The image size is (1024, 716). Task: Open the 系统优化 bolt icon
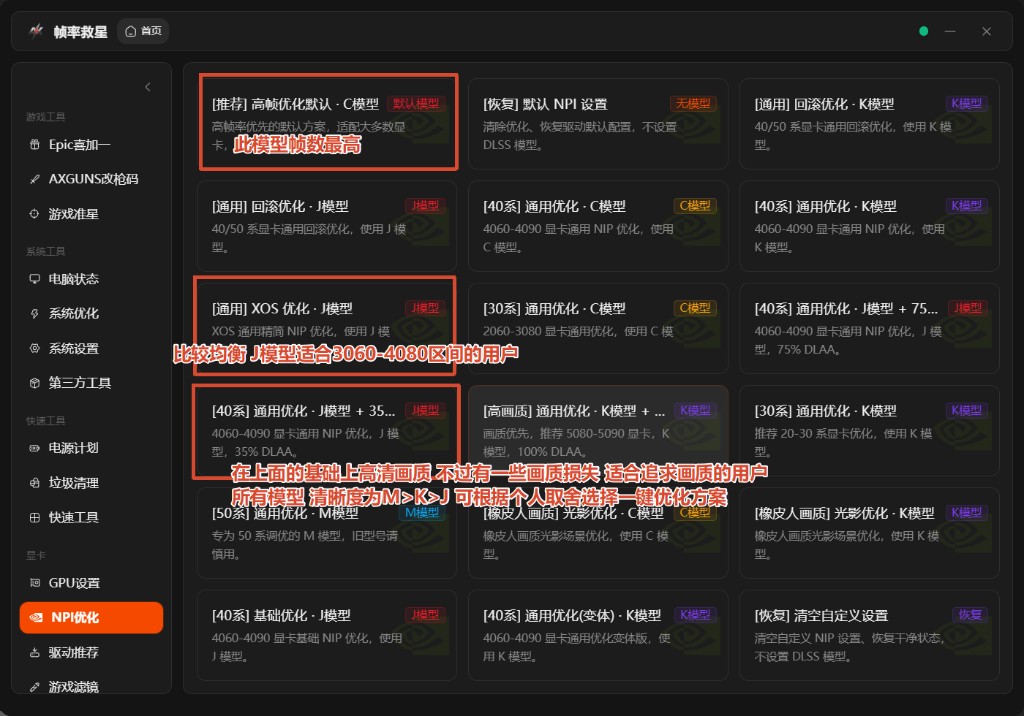coord(35,314)
